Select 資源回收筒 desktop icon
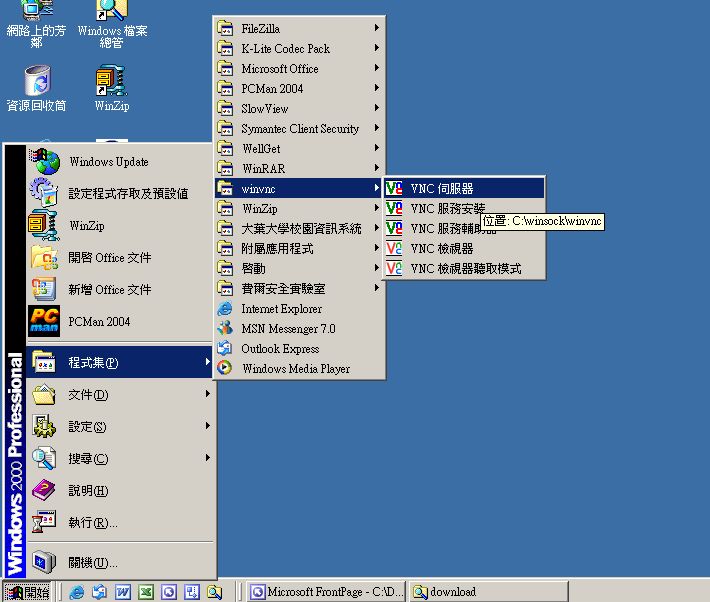Image resolution: width=710 pixels, height=602 pixels. (x=37, y=88)
